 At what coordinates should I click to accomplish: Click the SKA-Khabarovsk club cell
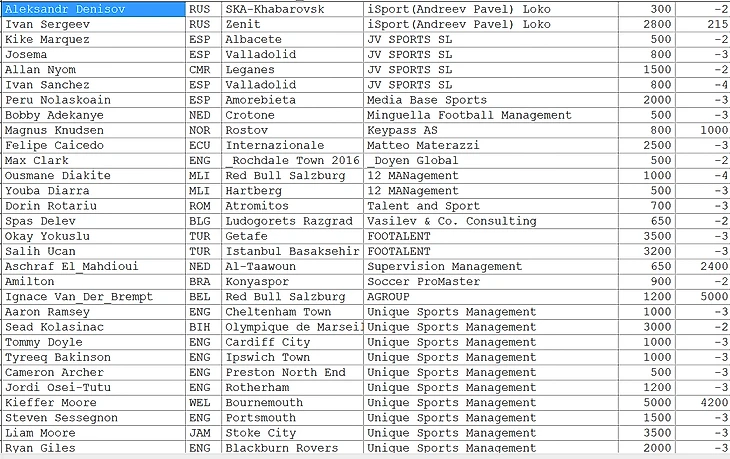292,9
